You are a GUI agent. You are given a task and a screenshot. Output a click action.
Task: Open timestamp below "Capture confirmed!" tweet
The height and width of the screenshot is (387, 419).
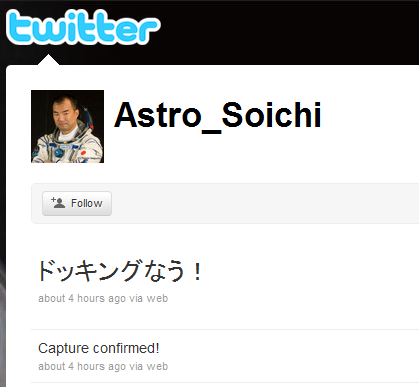coord(82,366)
